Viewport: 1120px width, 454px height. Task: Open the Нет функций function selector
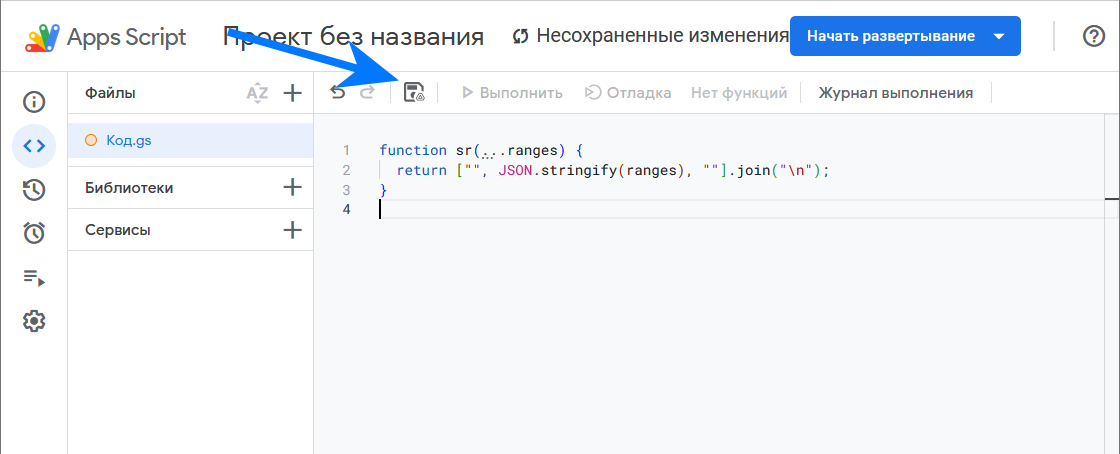pyautogui.click(x=738, y=93)
